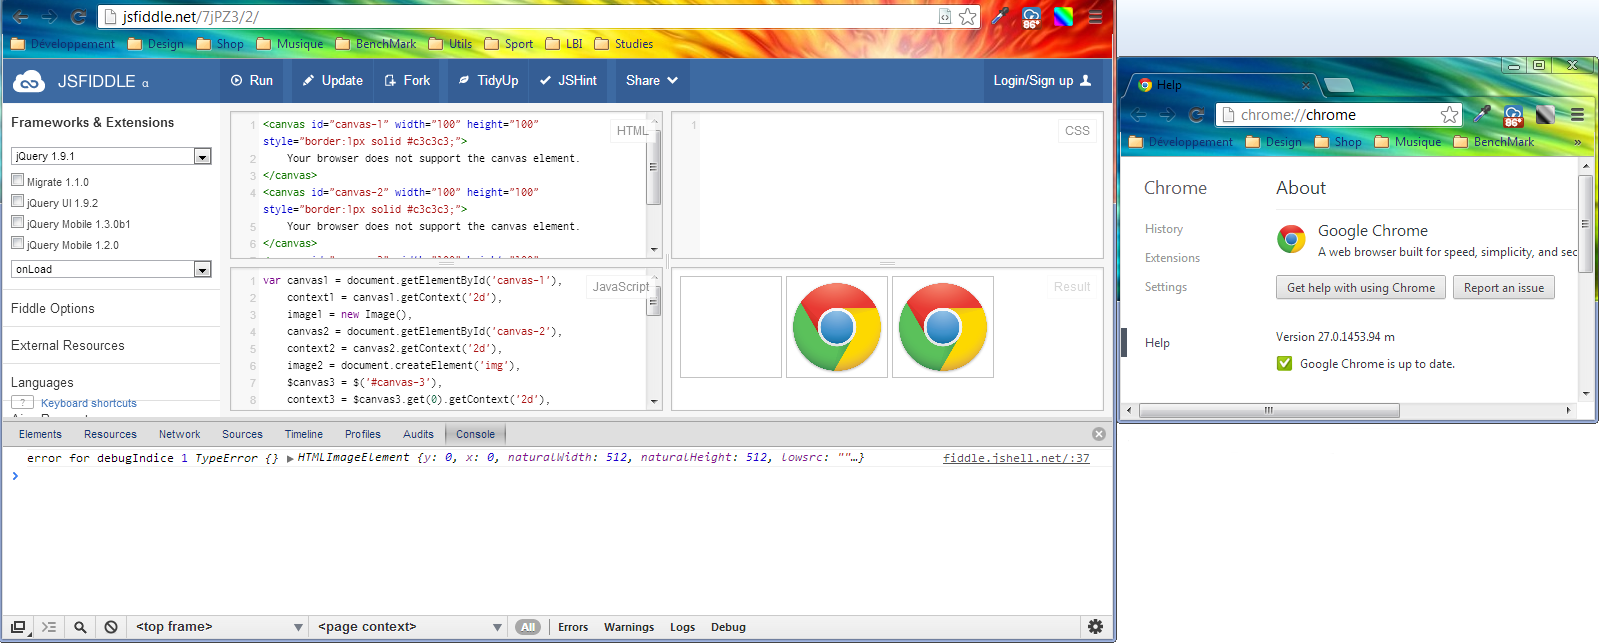Expand the HTMLImageElement object in console

pyautogui.click(x=291, y=458)
